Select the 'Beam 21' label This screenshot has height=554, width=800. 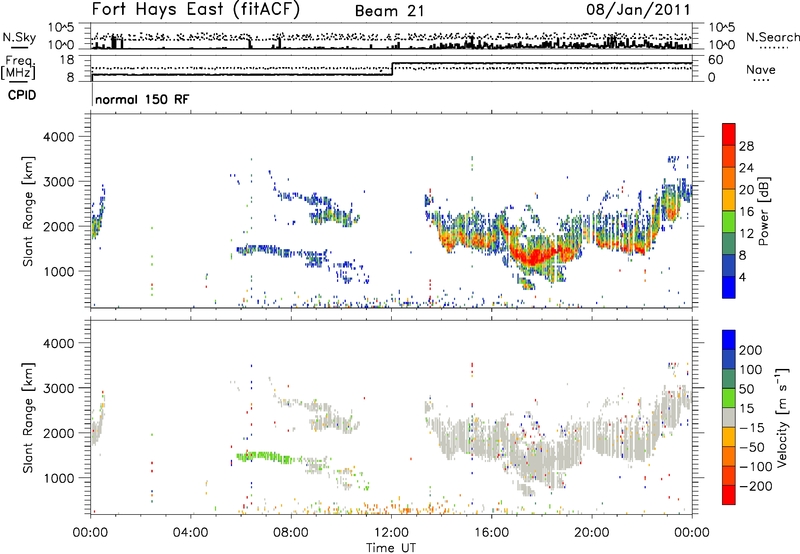[x=389, y=11]
